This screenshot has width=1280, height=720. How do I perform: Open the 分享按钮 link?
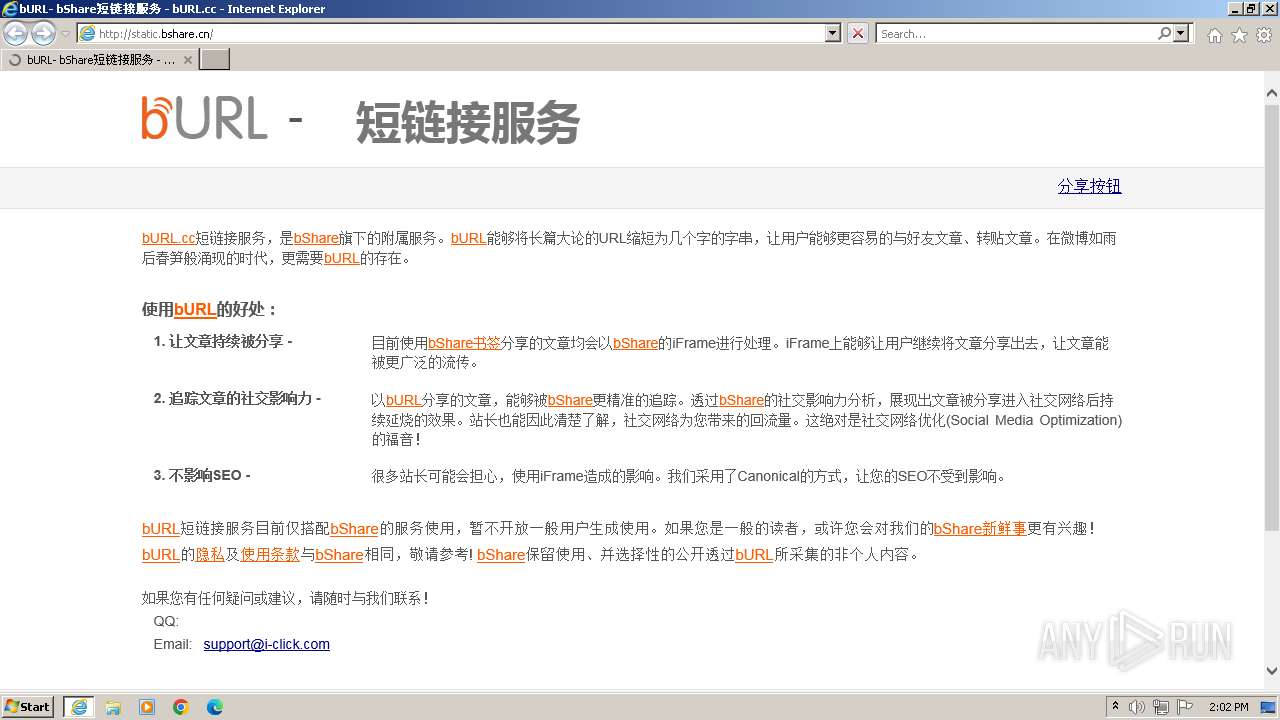1089,186
